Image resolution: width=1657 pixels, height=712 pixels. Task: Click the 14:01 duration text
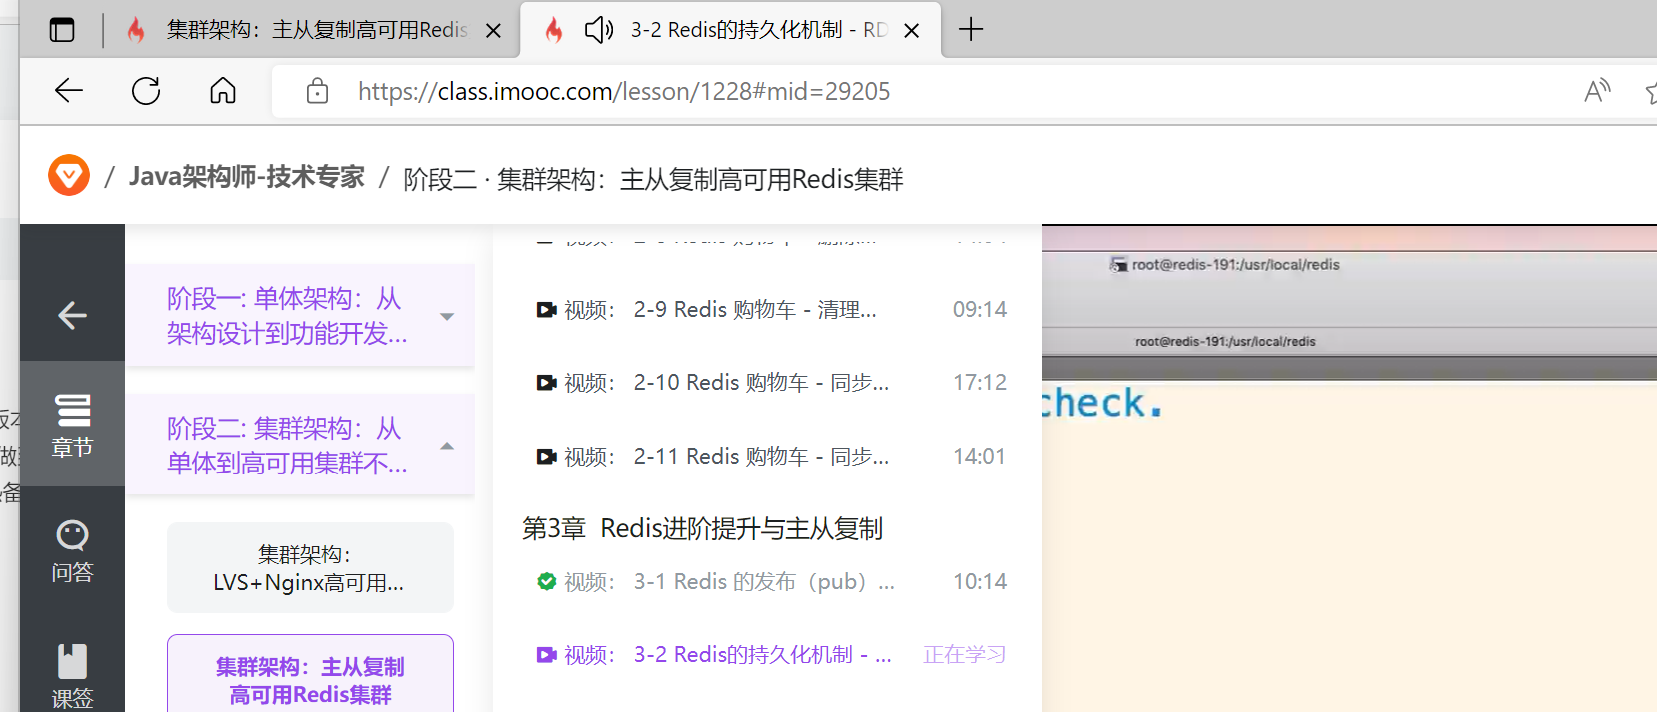pos(979,457)
